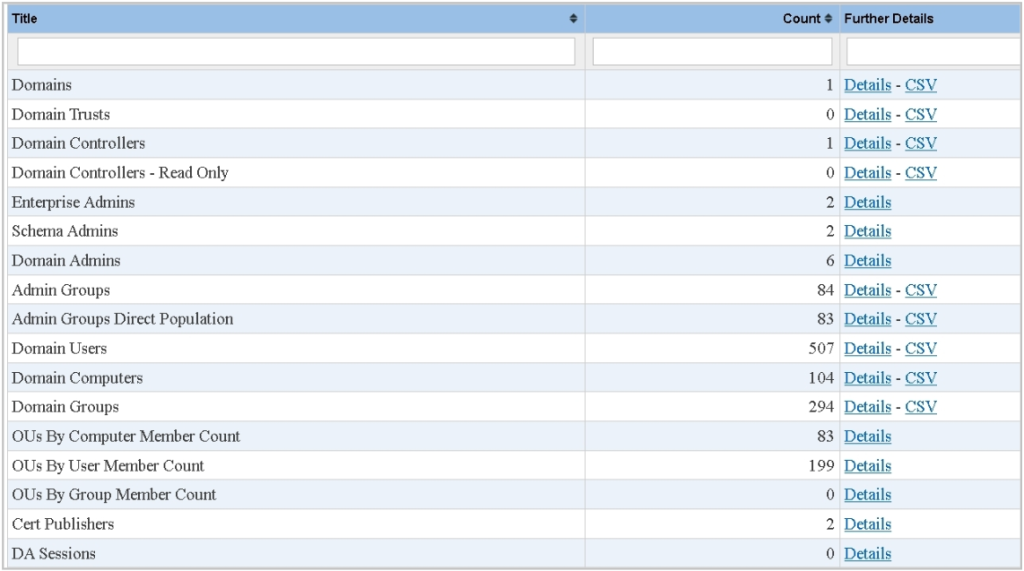Screen dimensions: 1024x571
Task: Open Domain Admins Details link
Action: (867, 261)
